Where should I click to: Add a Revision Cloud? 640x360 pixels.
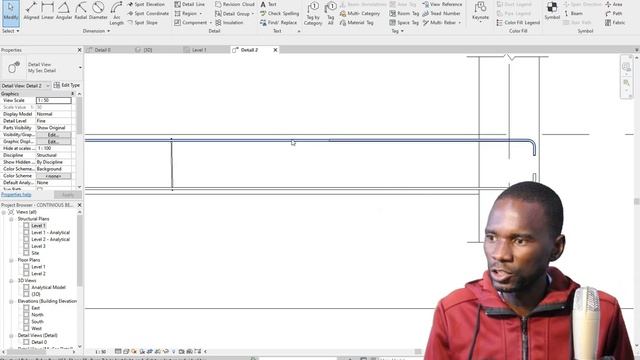point(235,4)
